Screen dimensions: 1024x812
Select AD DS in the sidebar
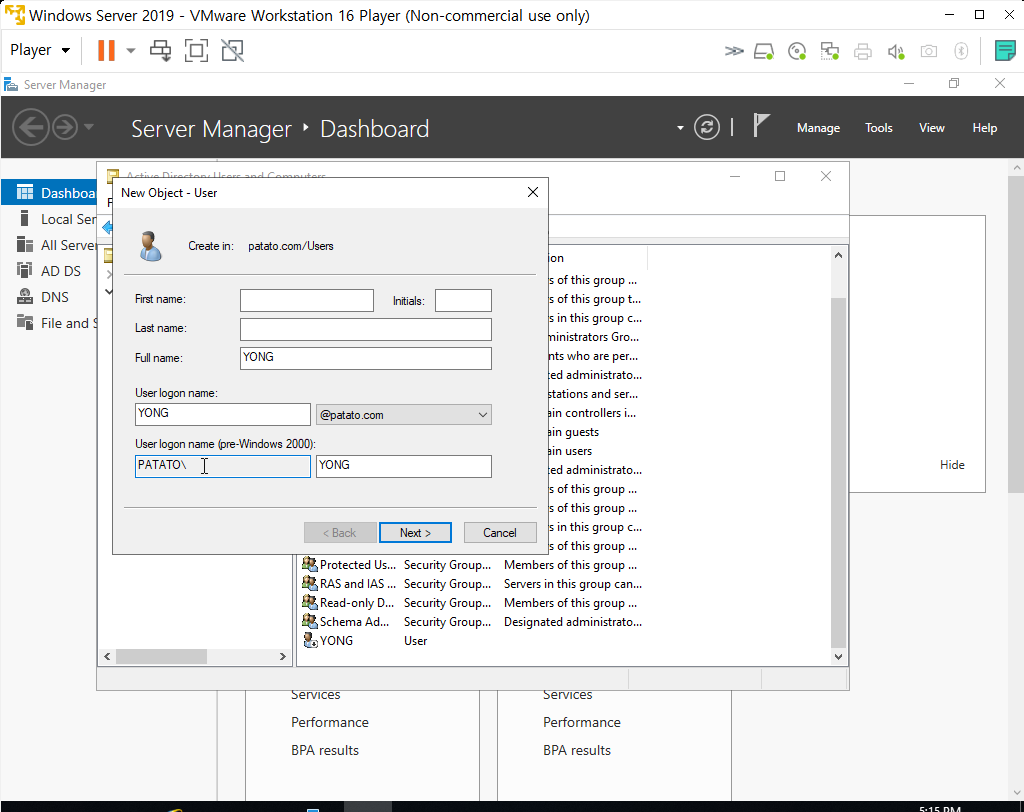50,271
